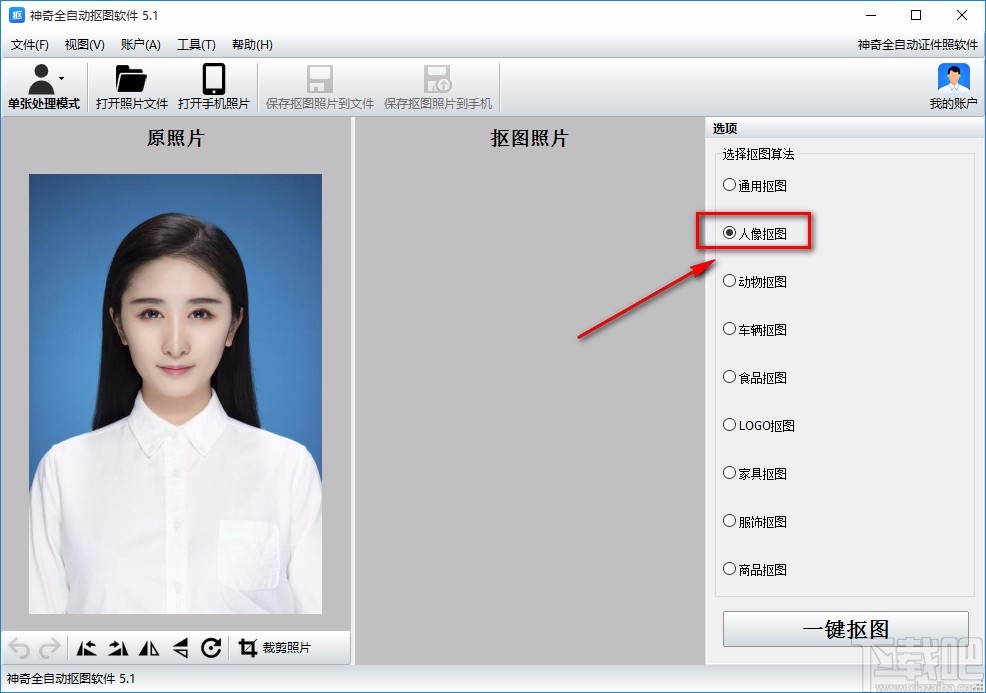Screen dimensions: 986x693
Task: Open the mode dropdown arrow beside 单张处理模式
Action: [x=62, y=78]
